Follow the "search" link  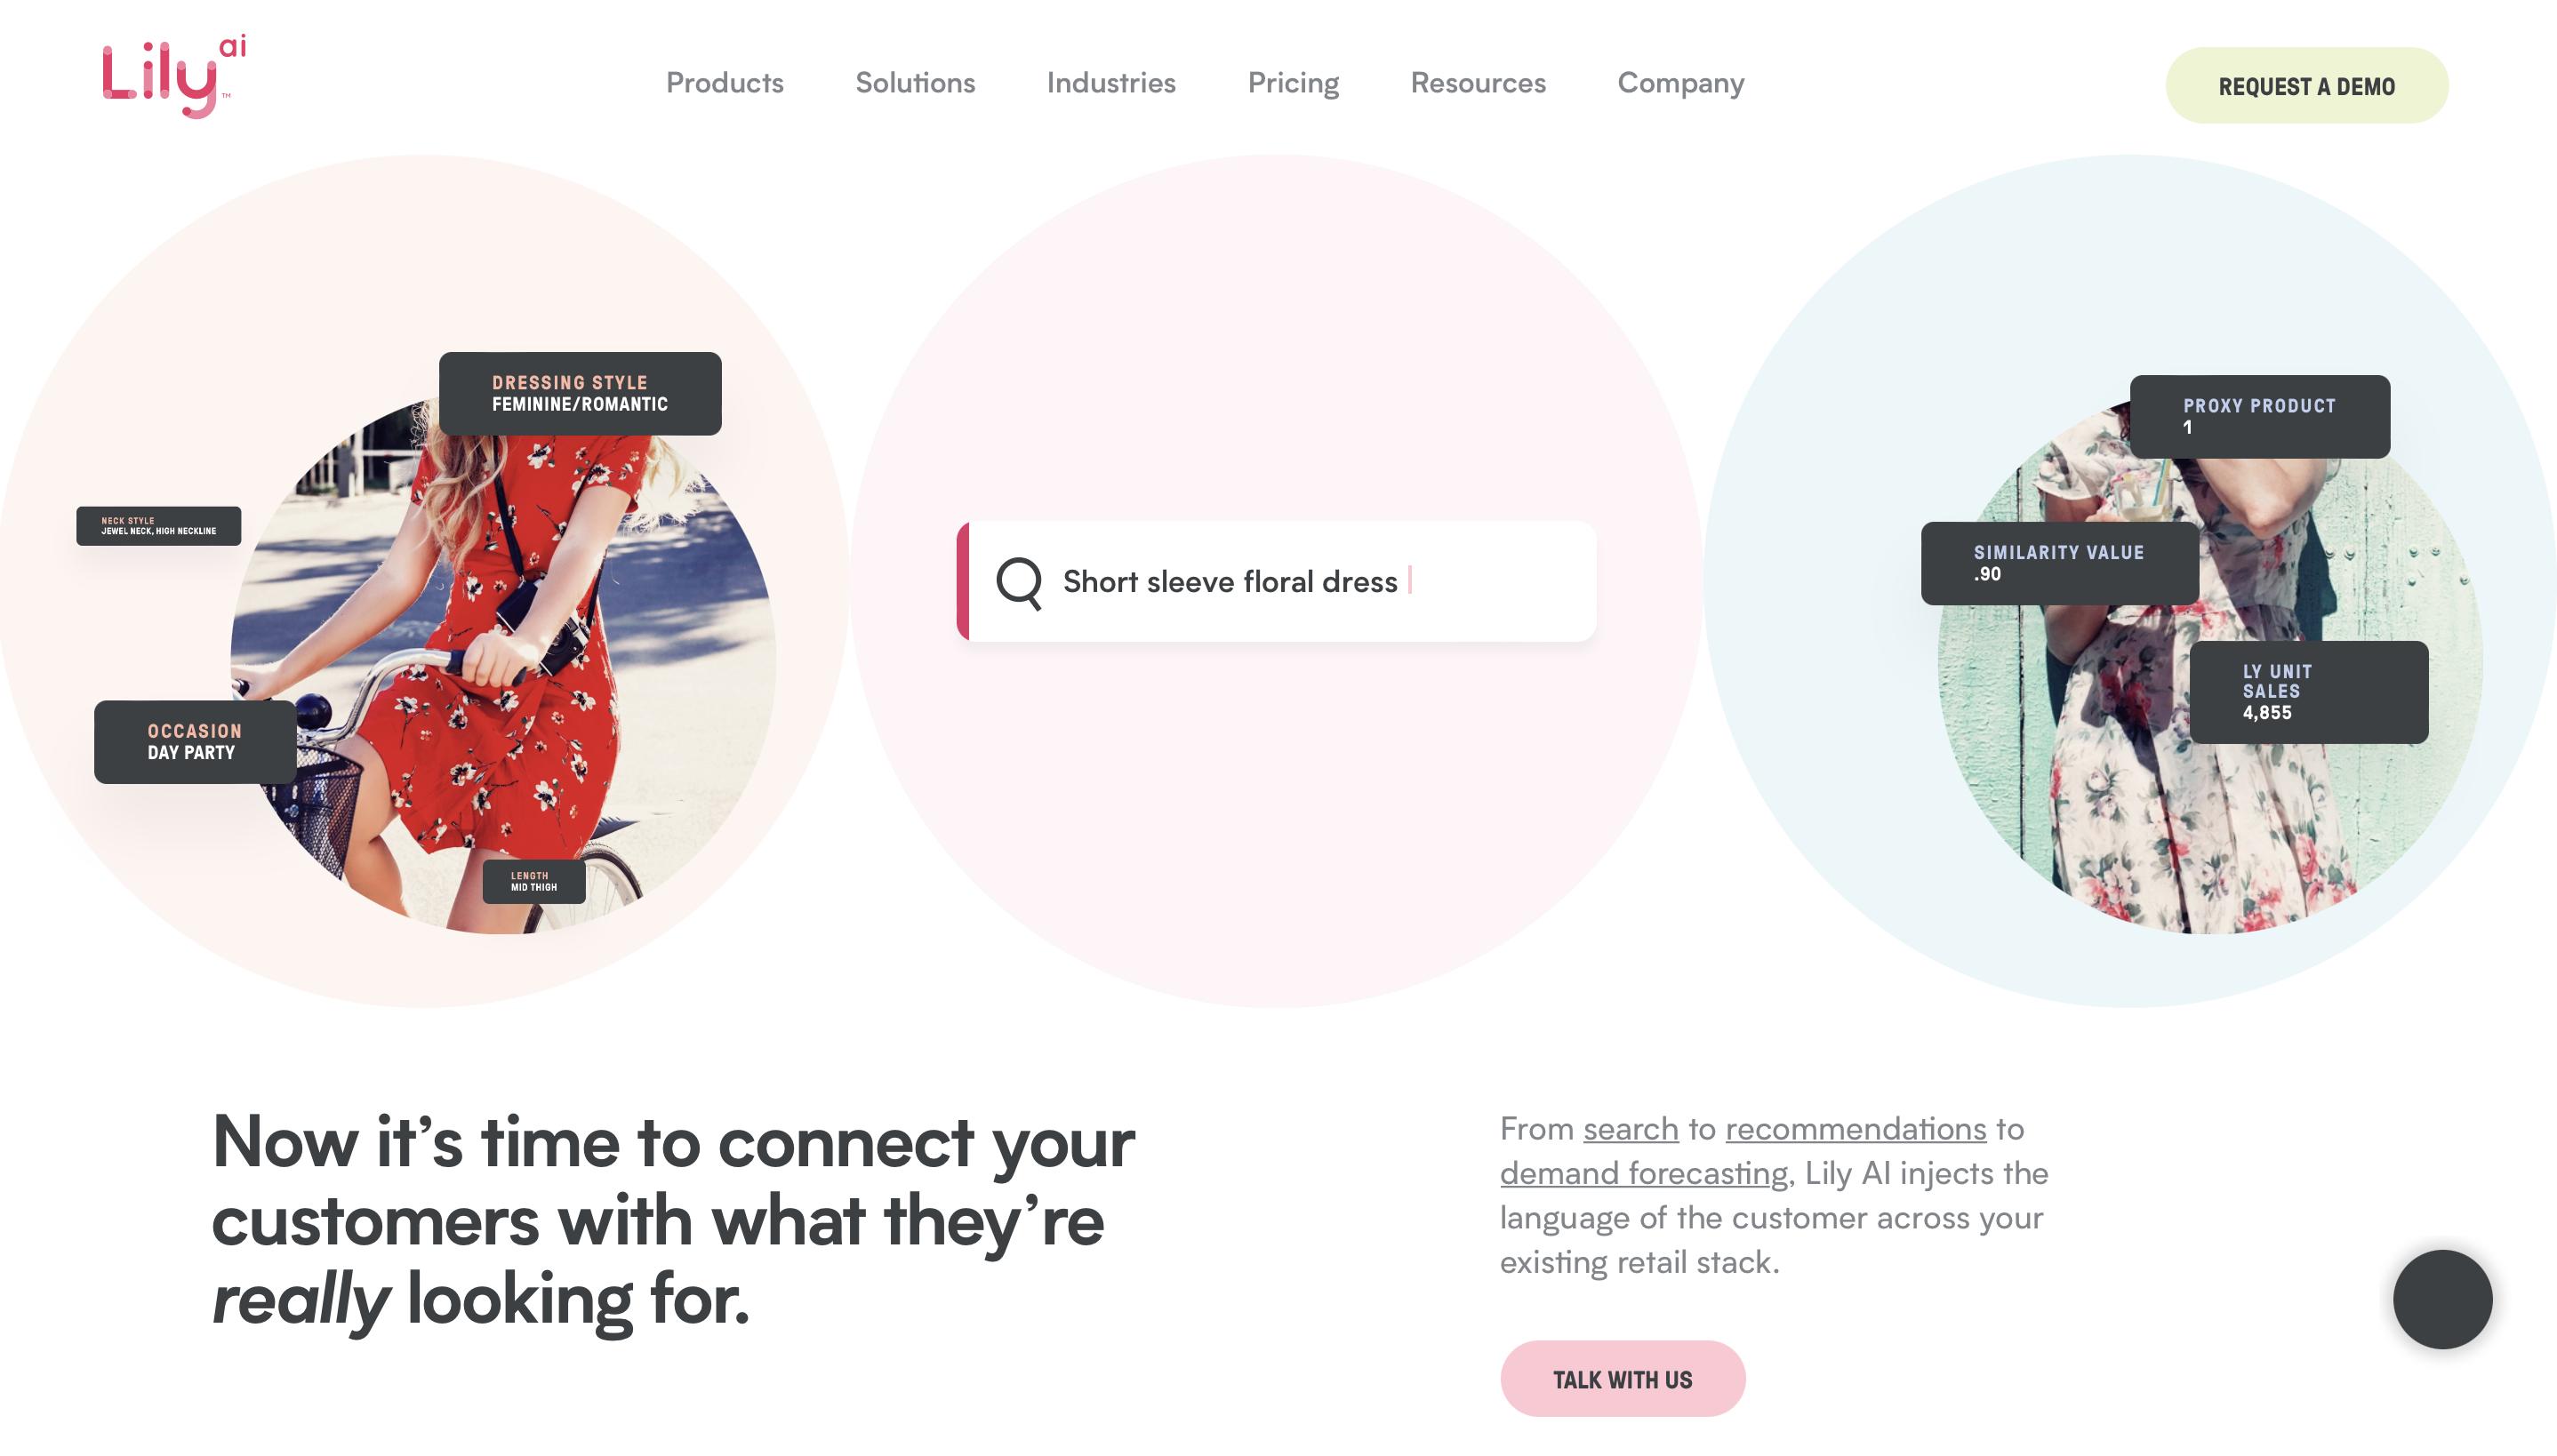click(x=1630, y=1129)
